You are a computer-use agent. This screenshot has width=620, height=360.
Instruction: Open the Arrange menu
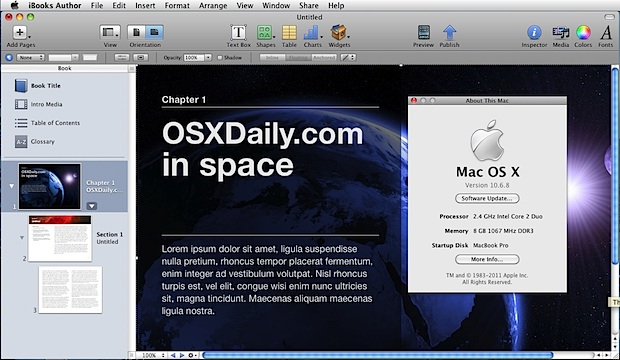[x=213, y=6]
